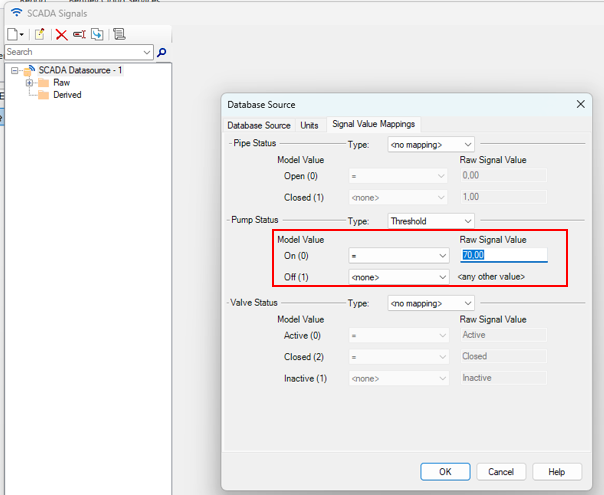Select the SCADA Datasource - 1 node
This screenshot has width=604, height=495.
point(80,70)
